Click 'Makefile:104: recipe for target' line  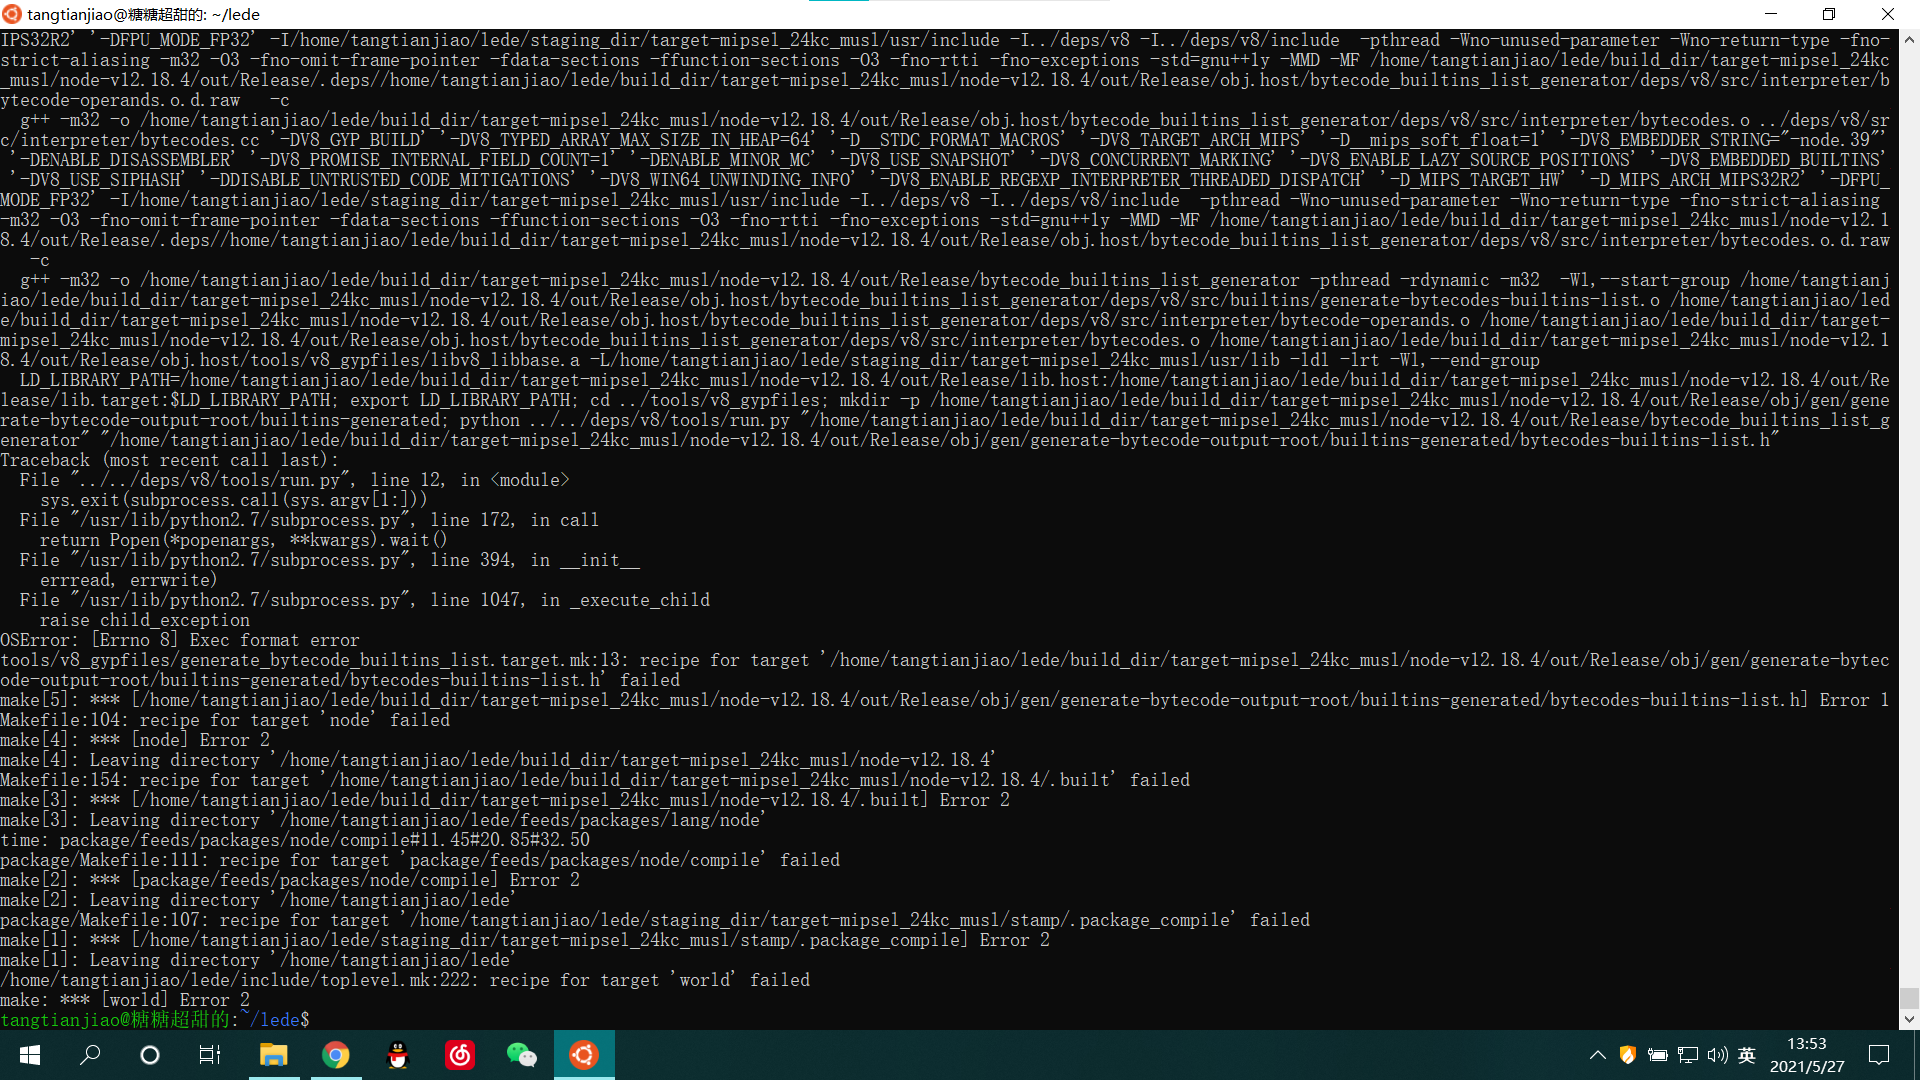tap(225, 720)
